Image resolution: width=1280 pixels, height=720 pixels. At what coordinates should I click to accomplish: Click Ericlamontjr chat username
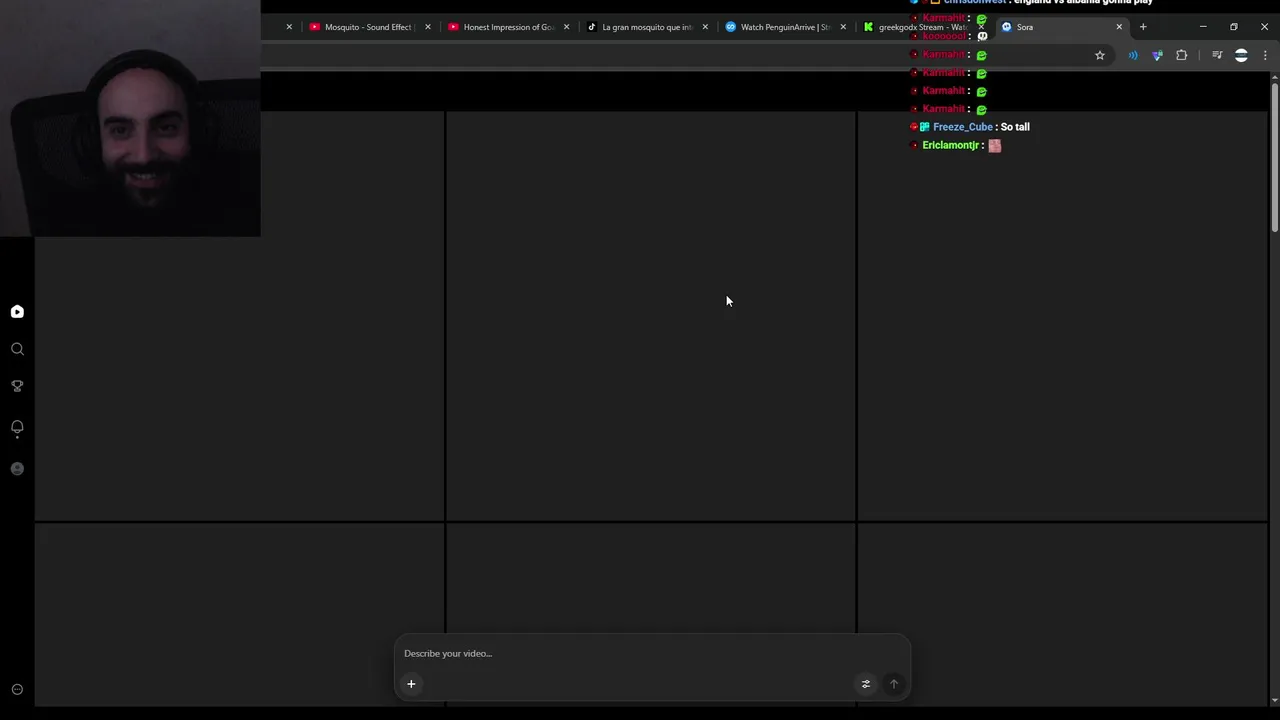(951, 145)
